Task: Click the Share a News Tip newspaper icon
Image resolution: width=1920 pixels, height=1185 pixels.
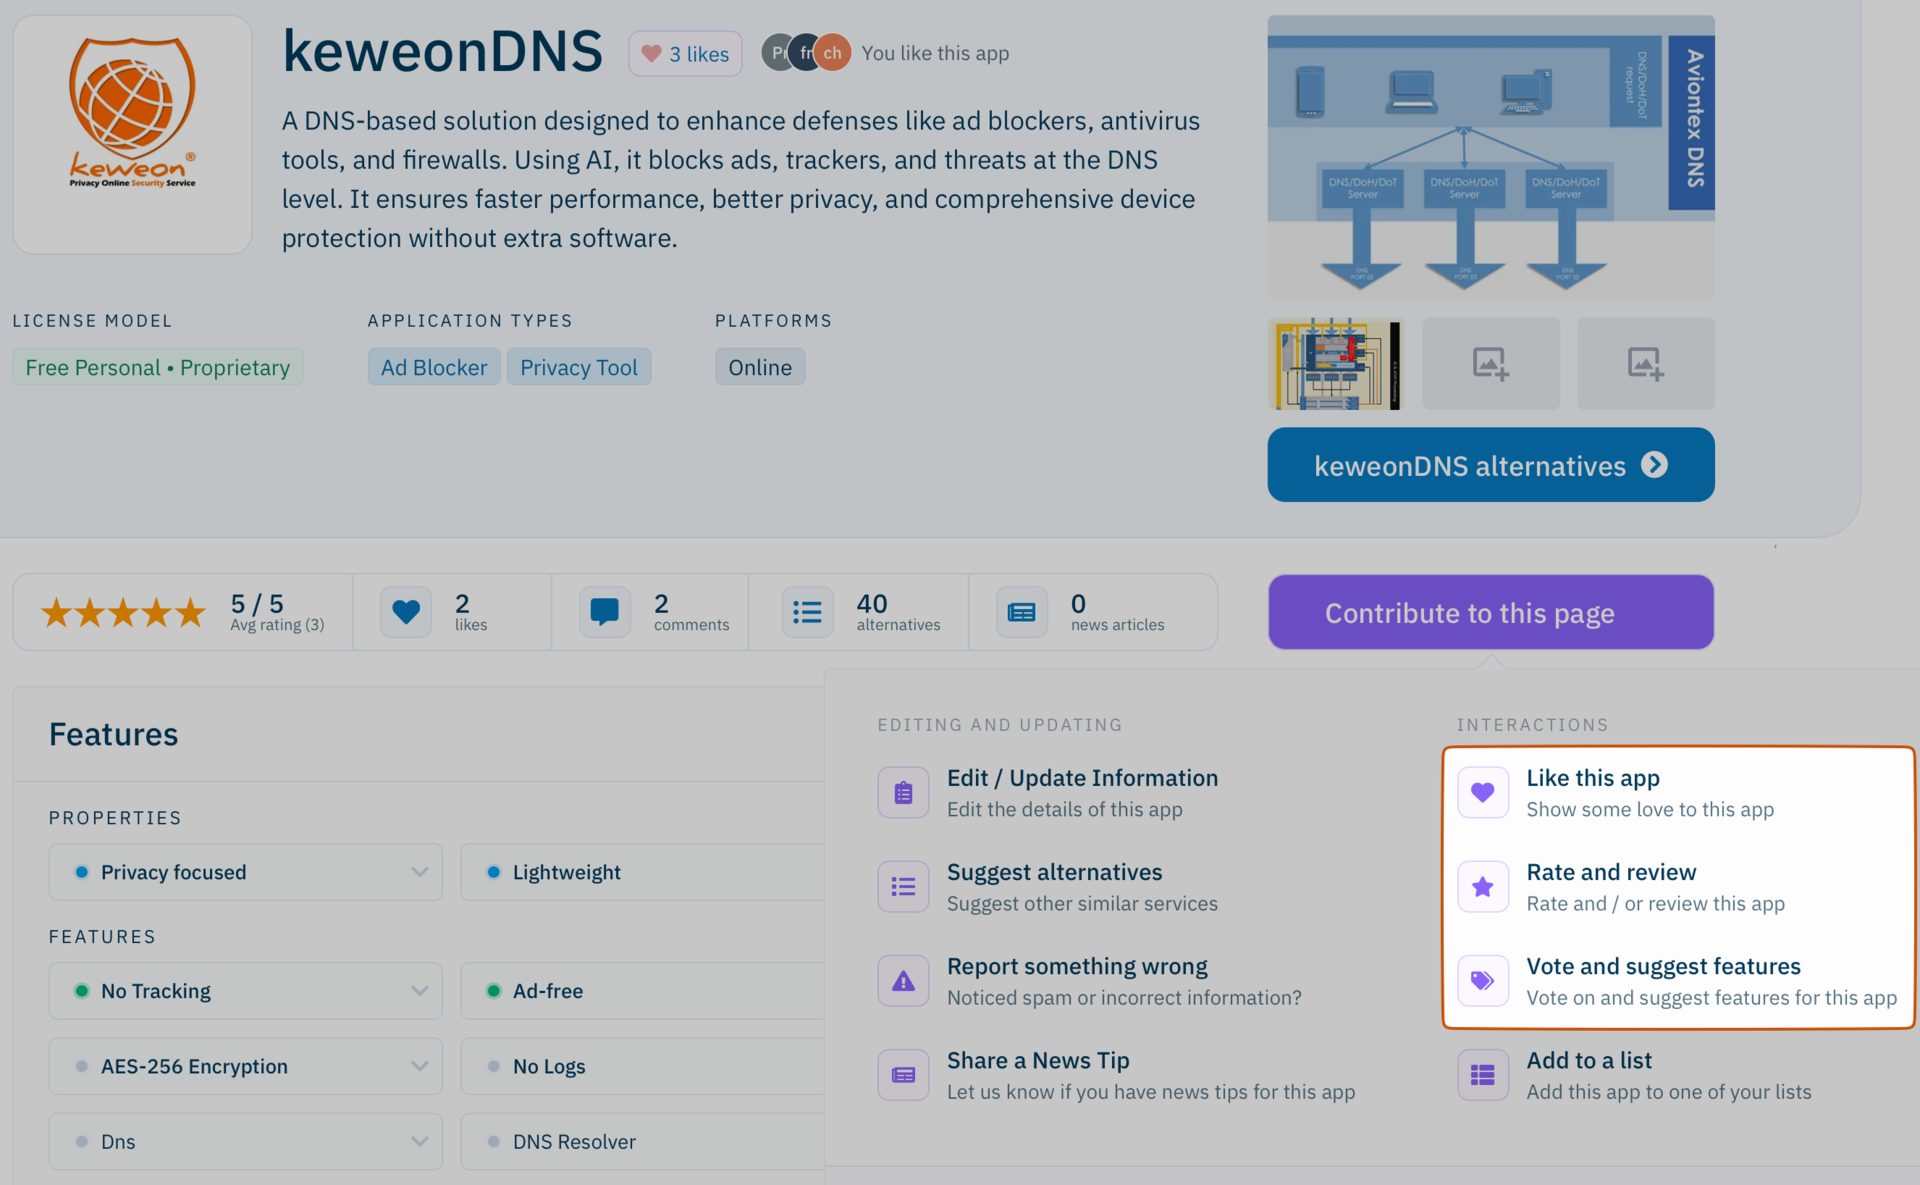Action: tap(903, 1075)
